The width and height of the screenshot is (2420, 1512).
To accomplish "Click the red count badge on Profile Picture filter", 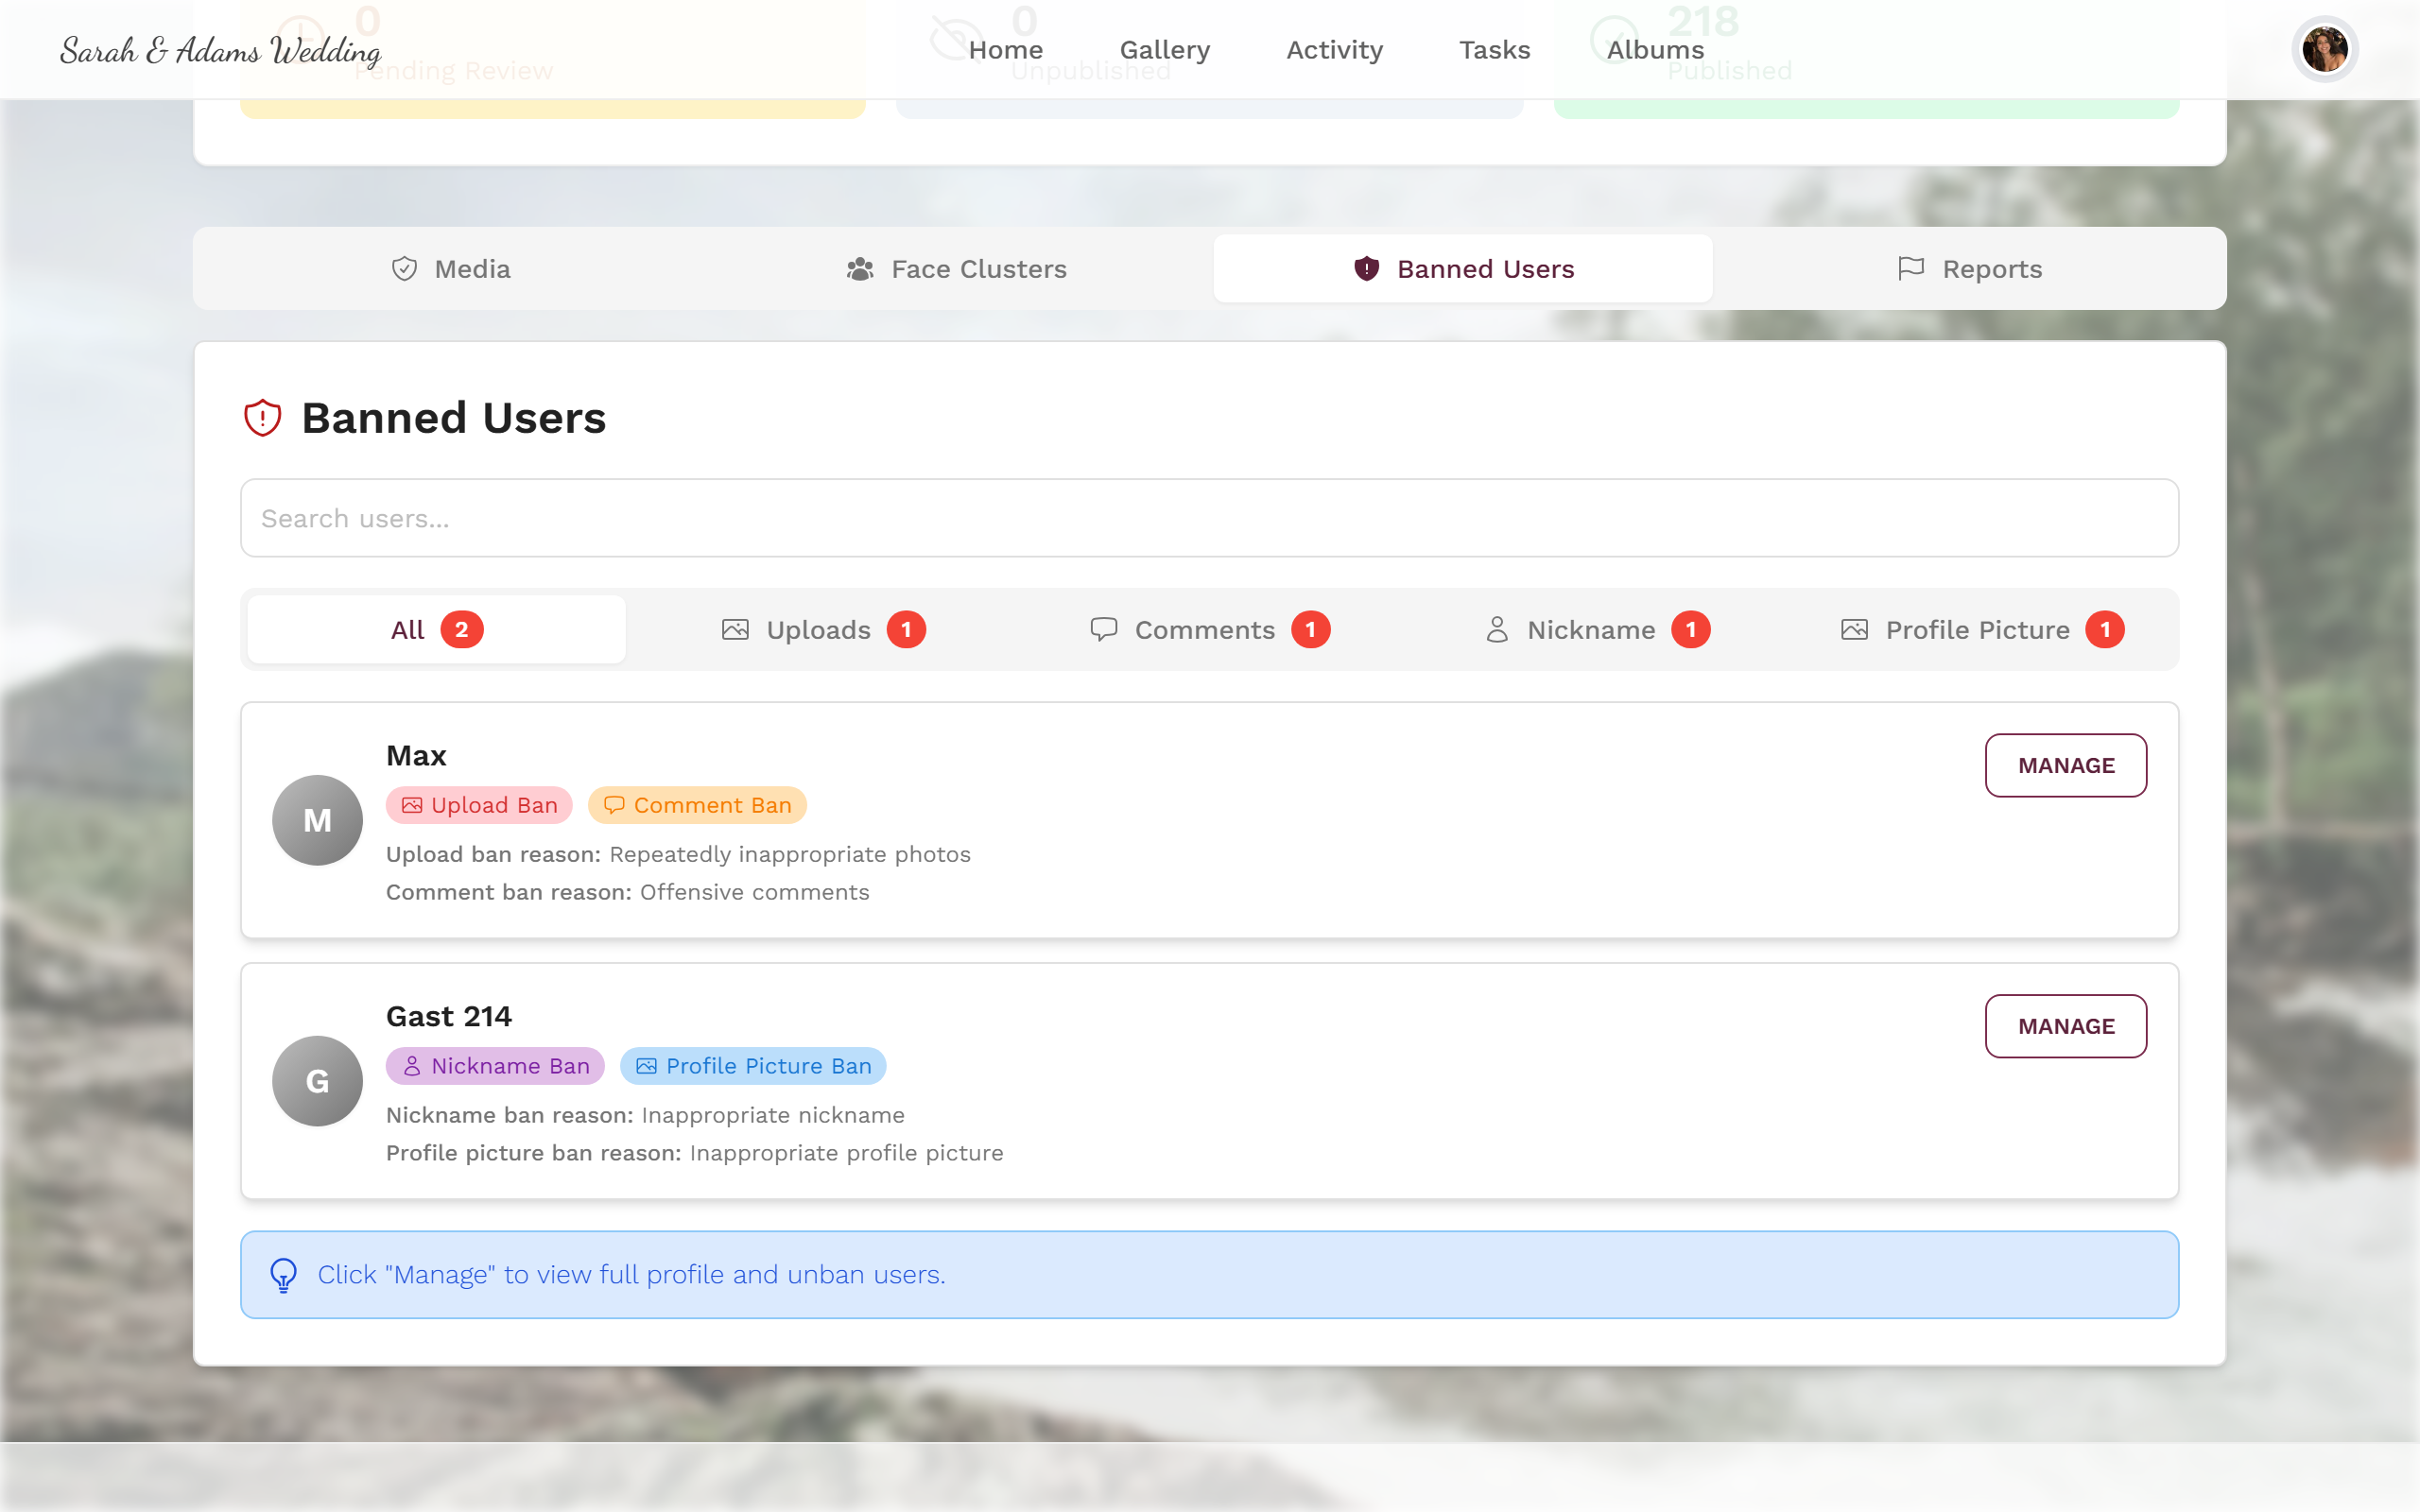I will [x=2105, y=630].
